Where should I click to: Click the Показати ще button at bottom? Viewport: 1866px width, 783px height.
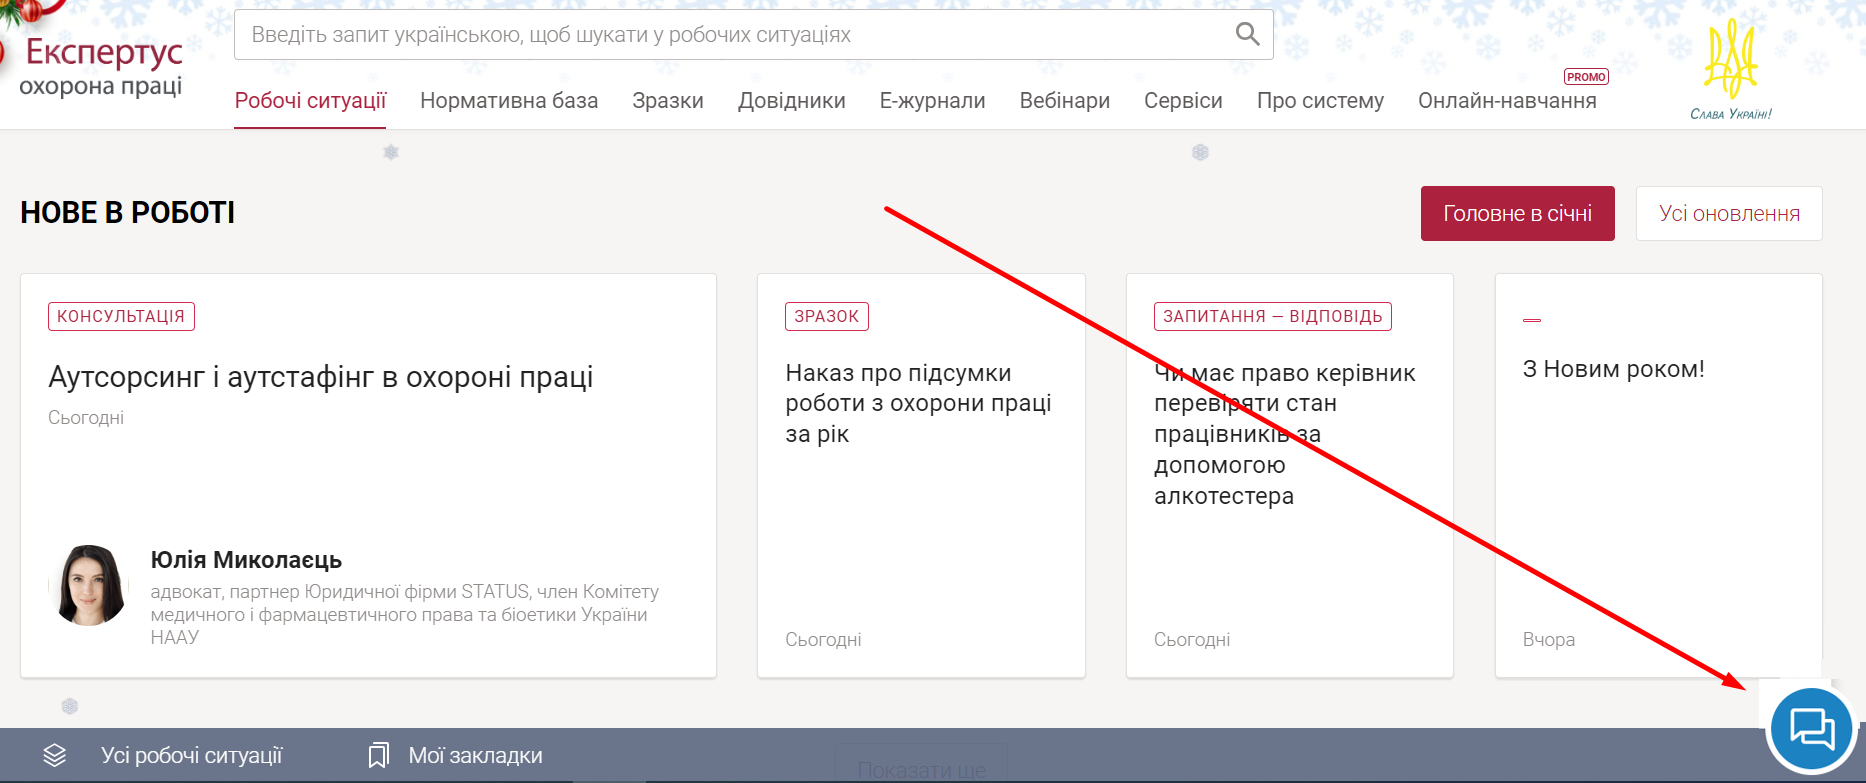921,770
